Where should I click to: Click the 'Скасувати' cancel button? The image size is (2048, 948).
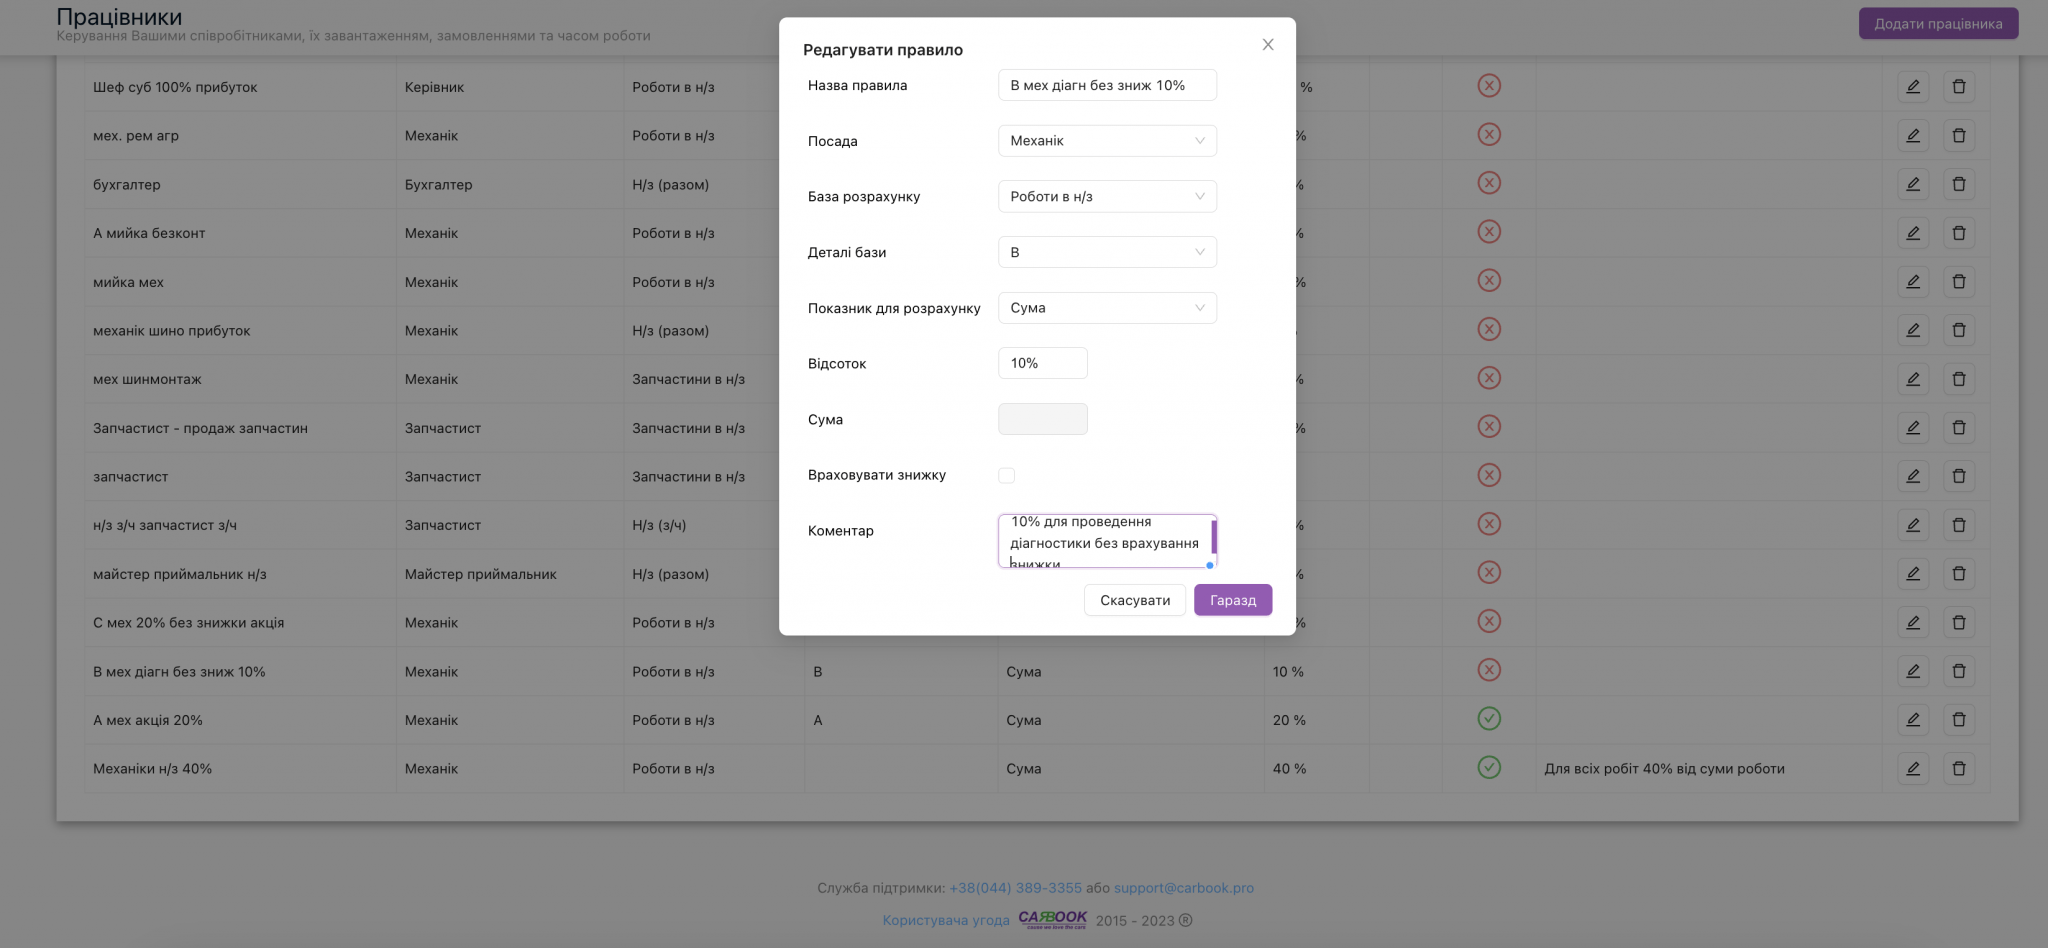(1135, 600)
